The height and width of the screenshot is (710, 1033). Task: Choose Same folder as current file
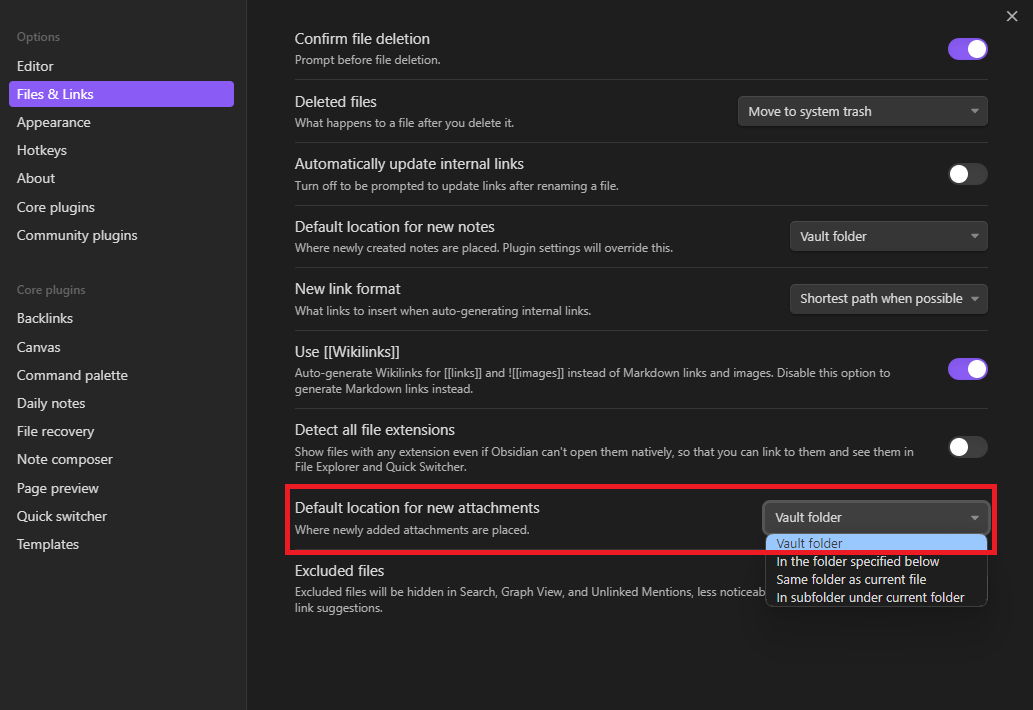876,580
